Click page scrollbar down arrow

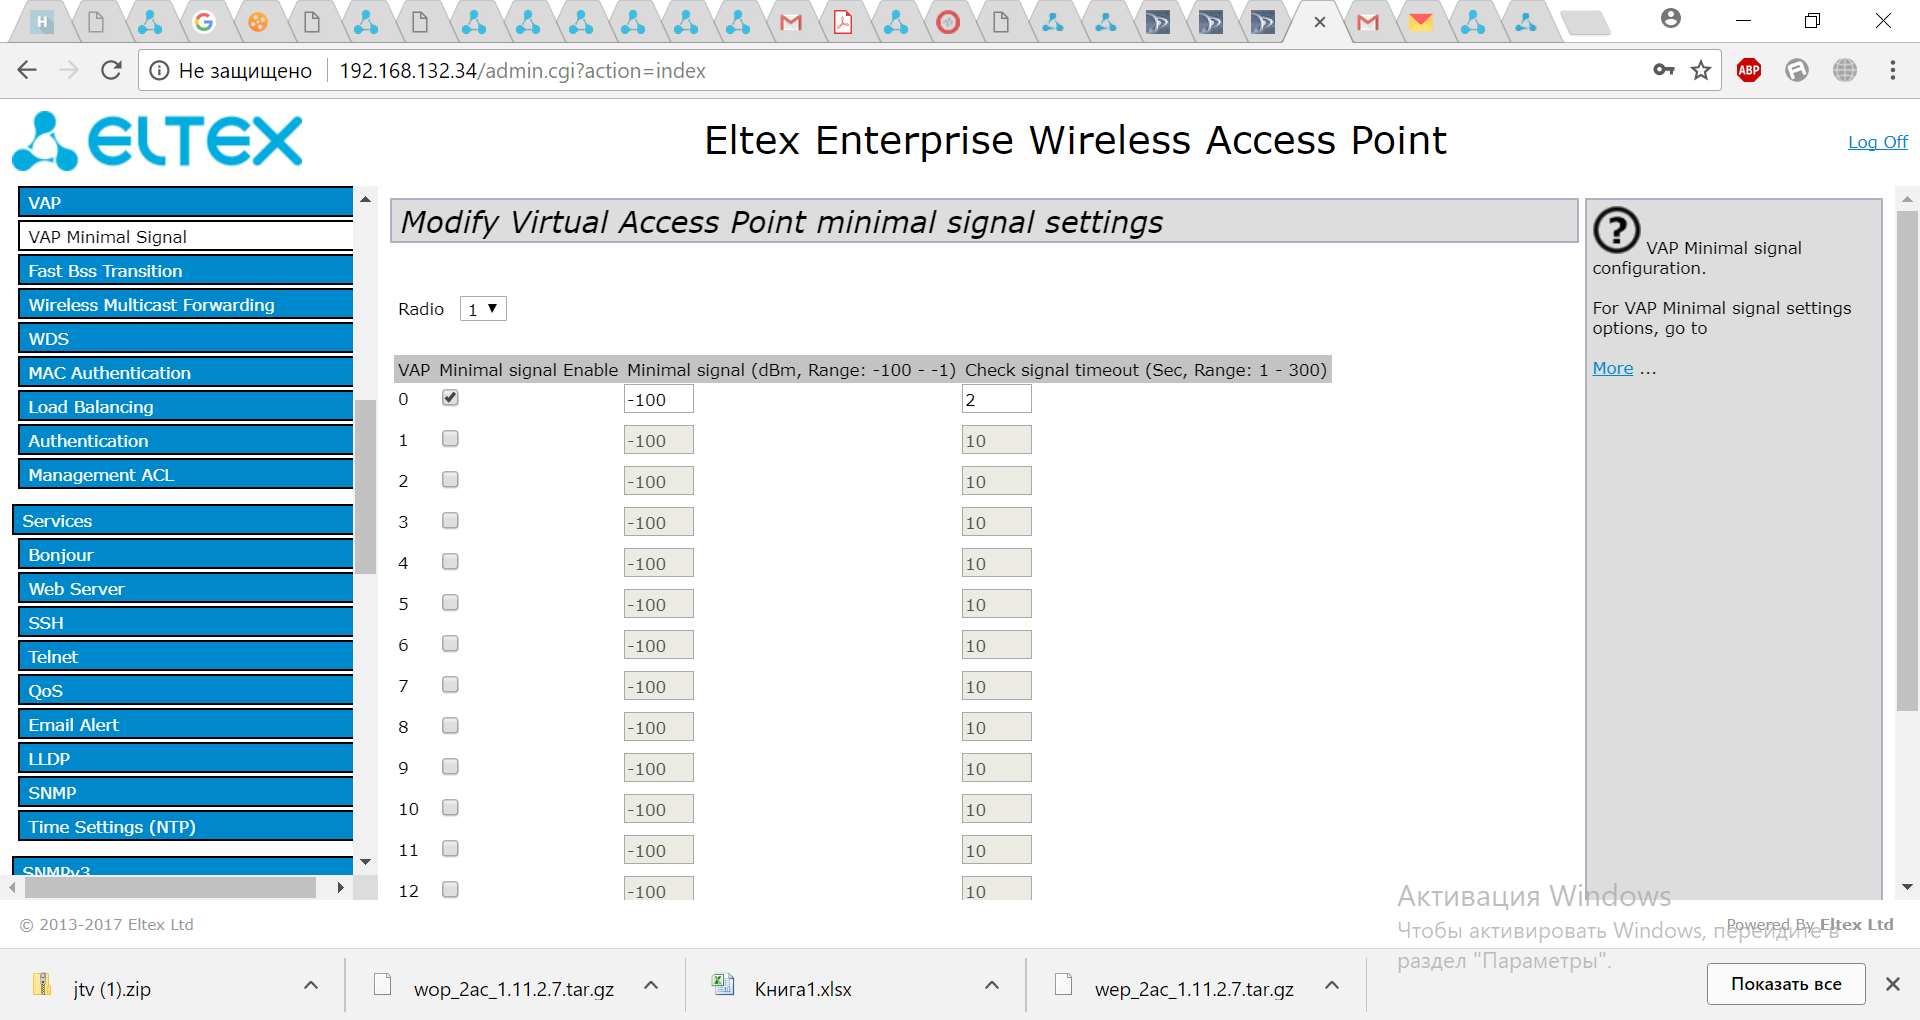tap(1907, 887)
